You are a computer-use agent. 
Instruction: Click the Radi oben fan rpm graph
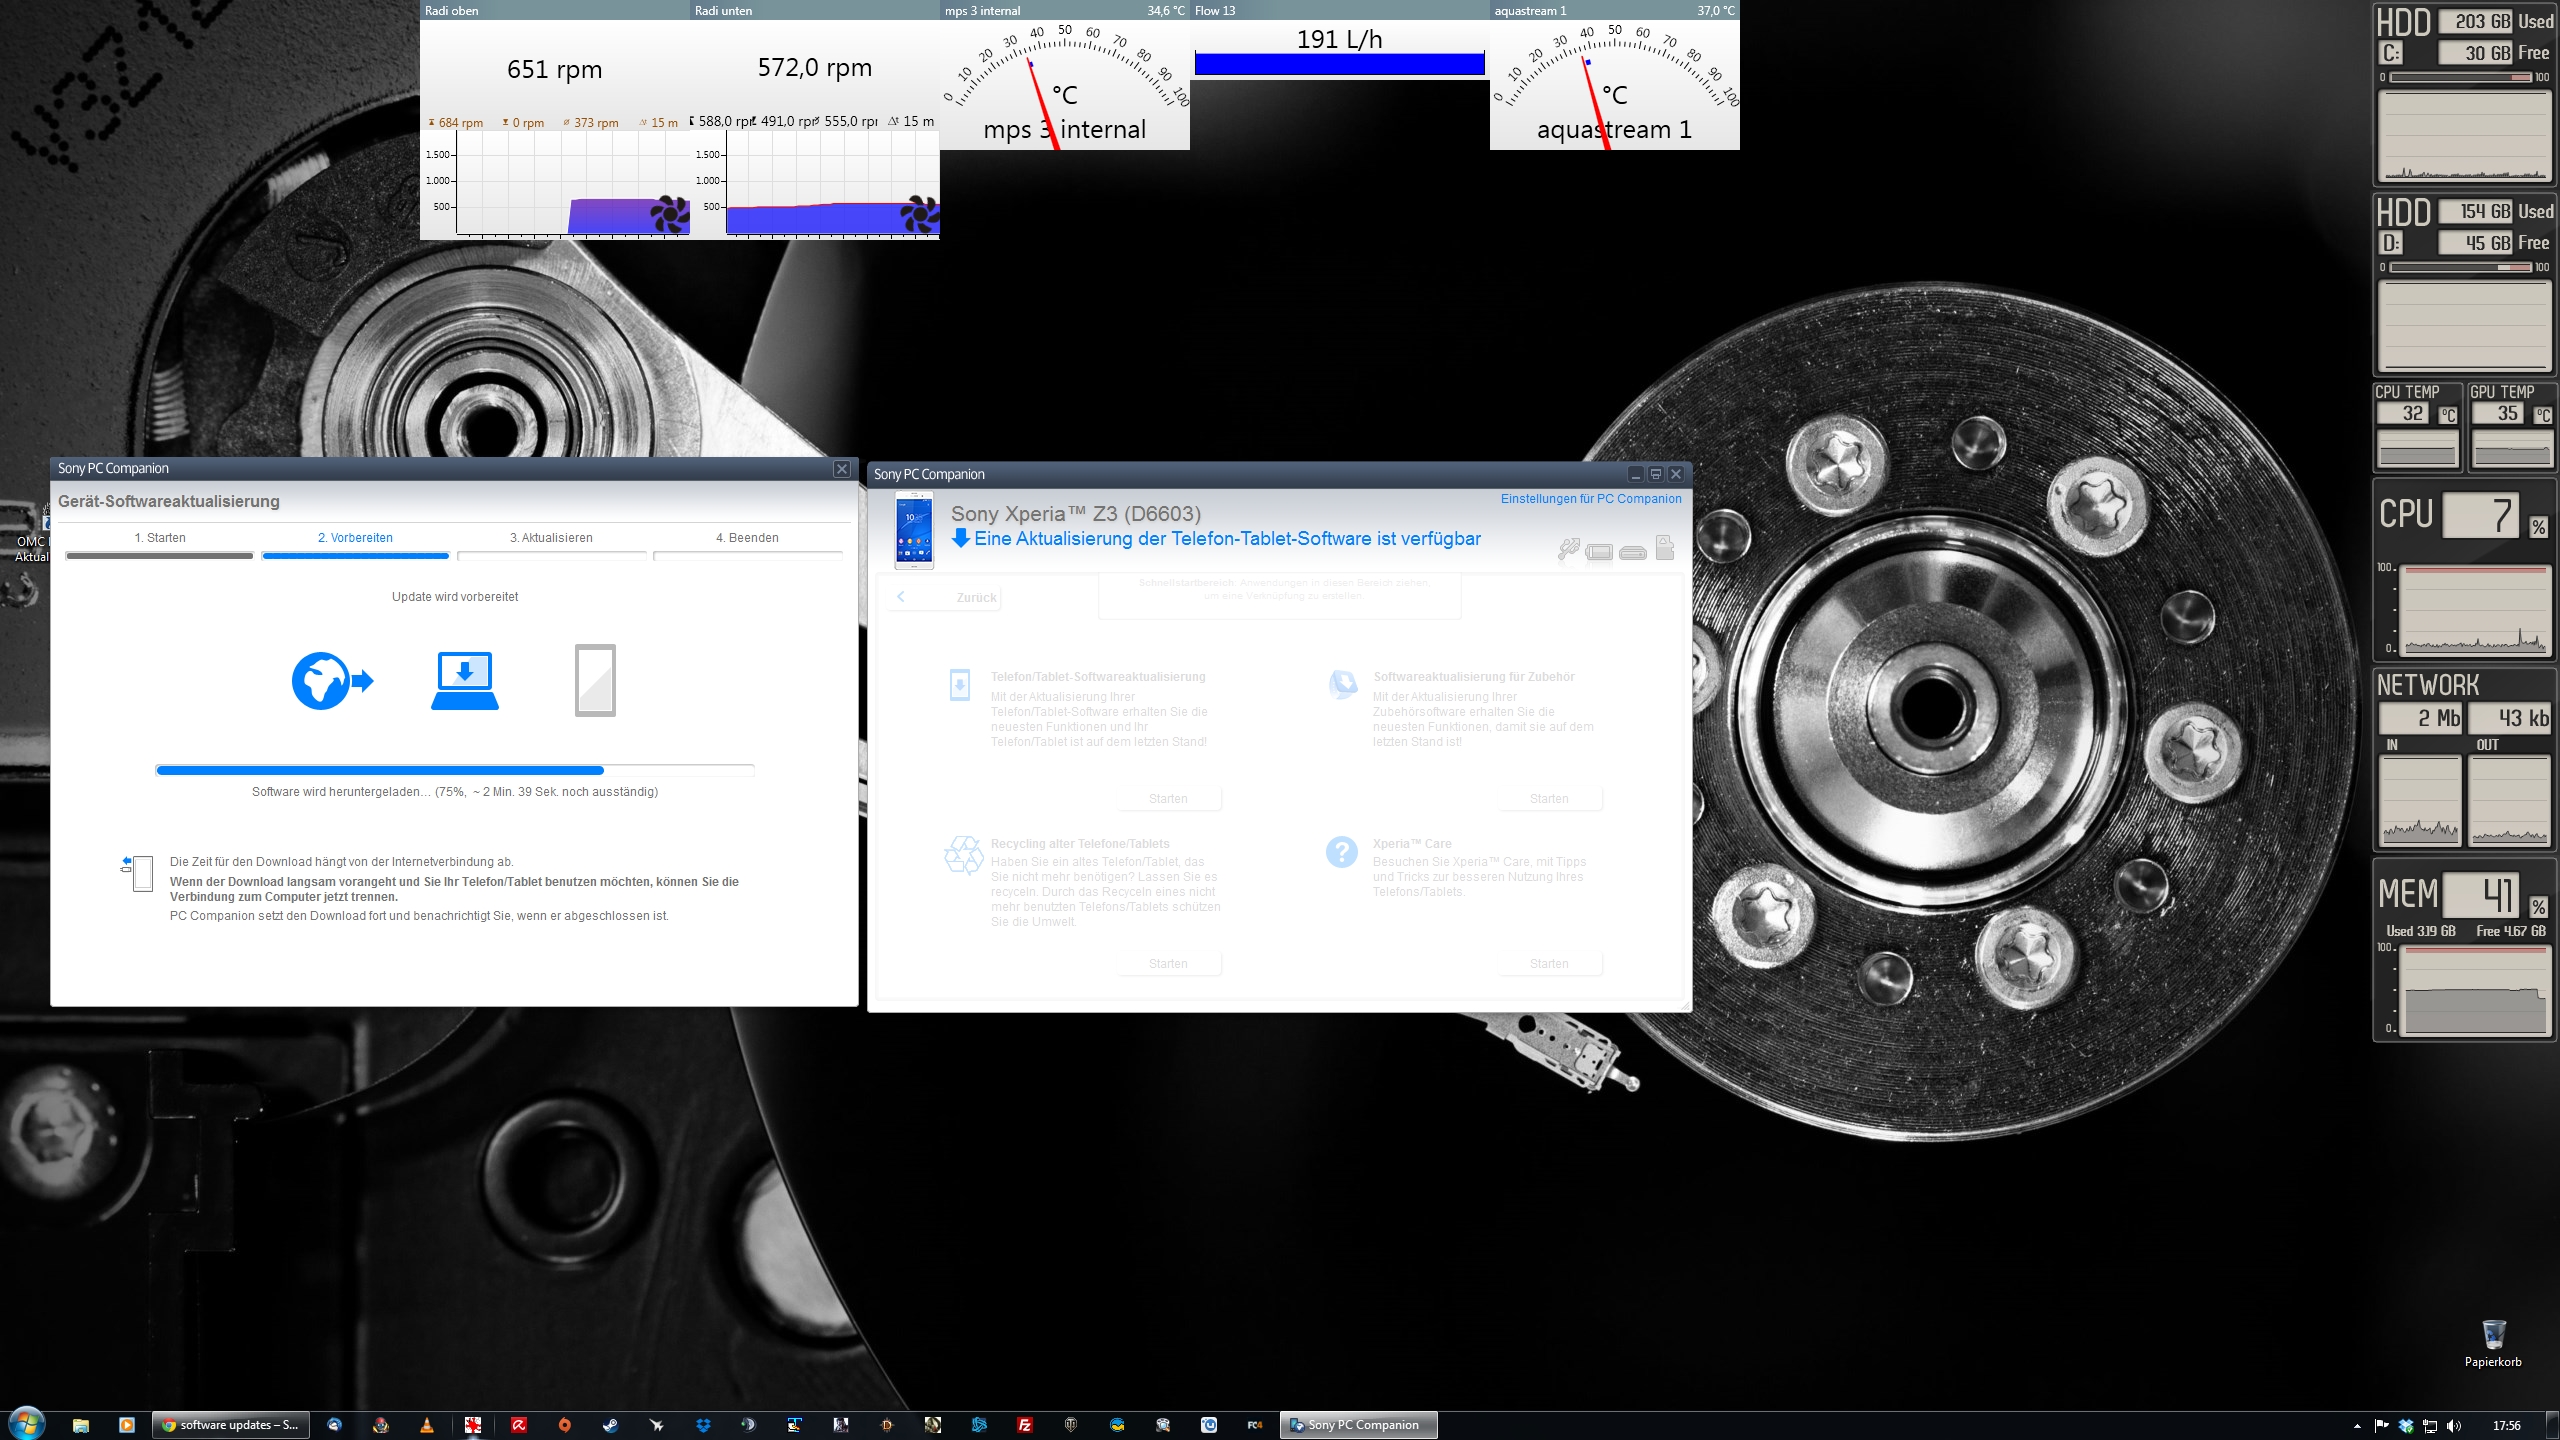pos(573,185)
